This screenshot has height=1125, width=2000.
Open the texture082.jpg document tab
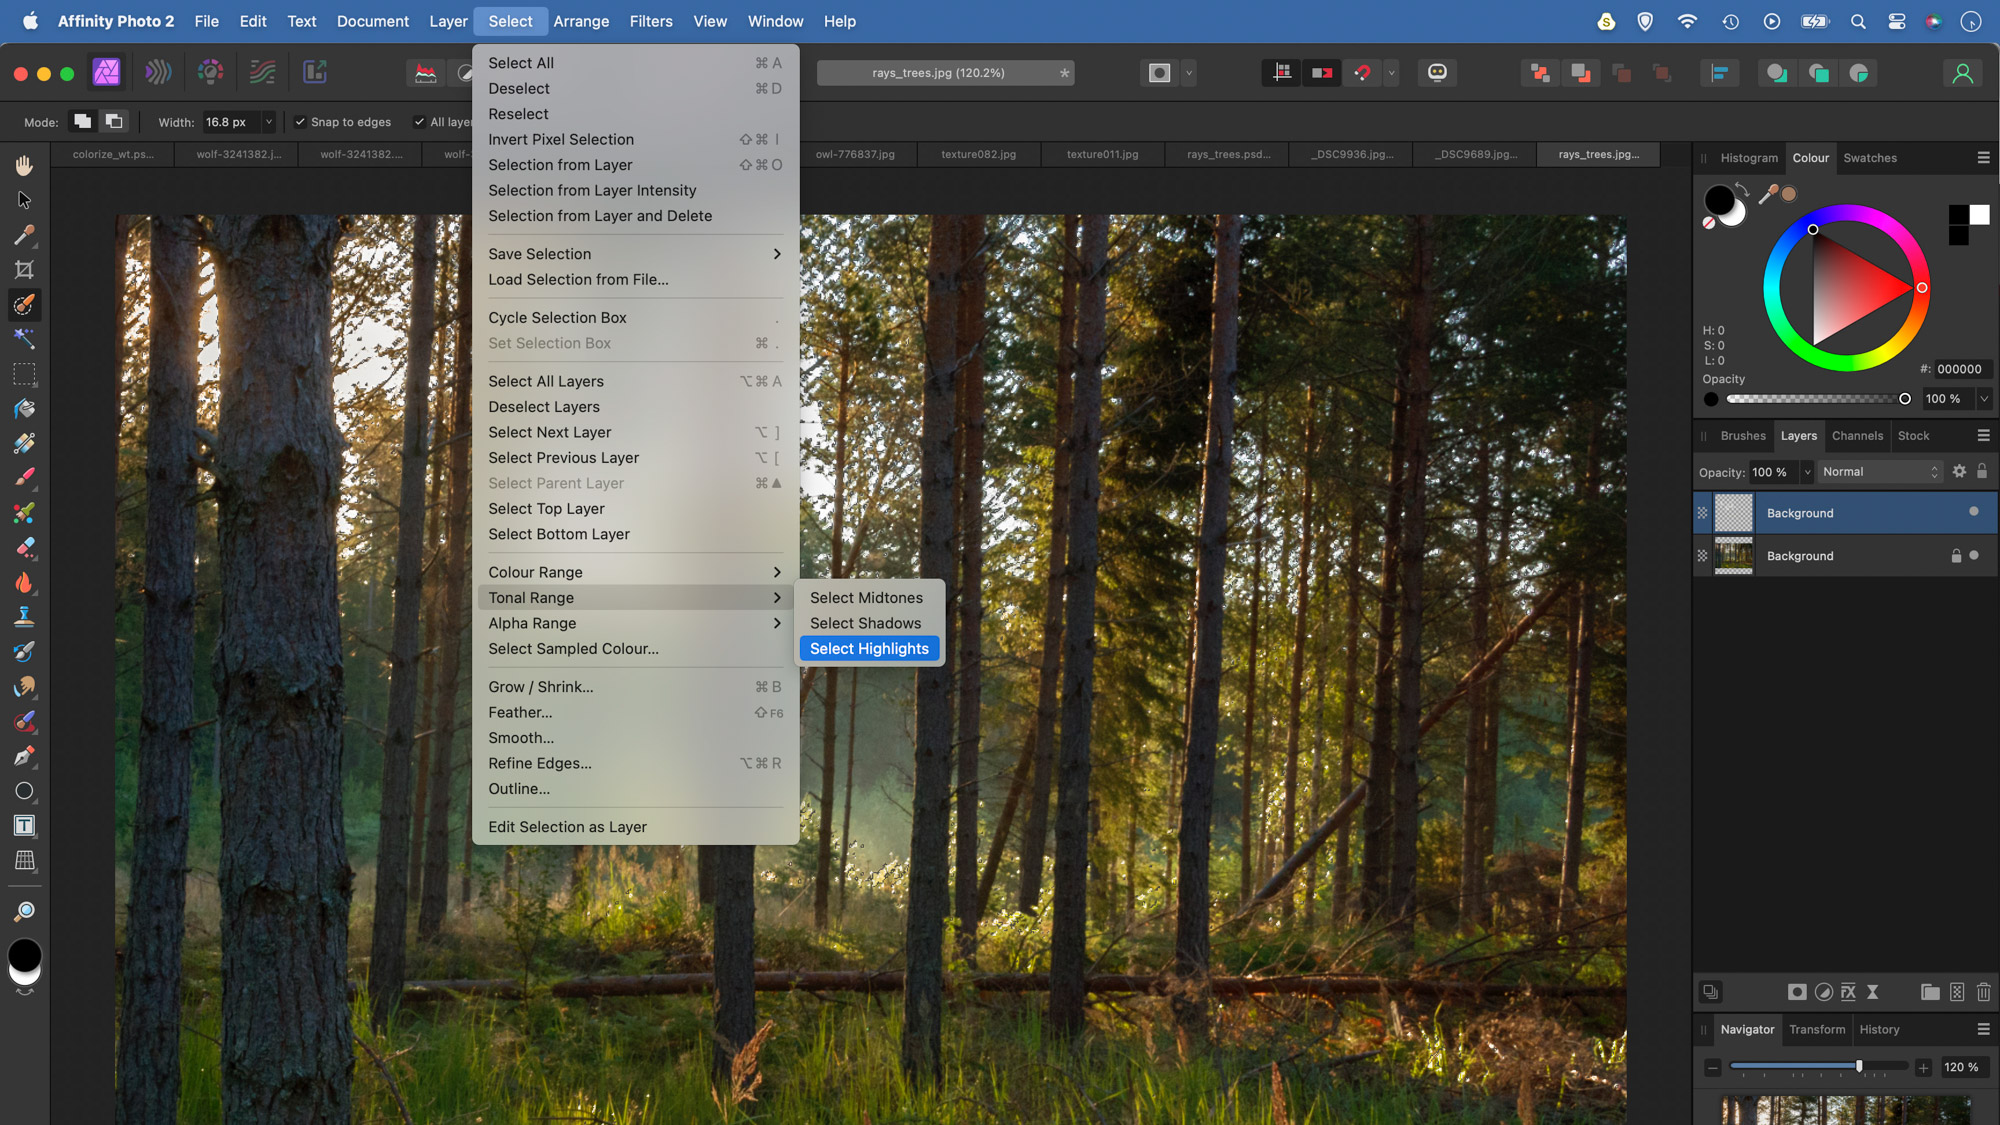978,154
